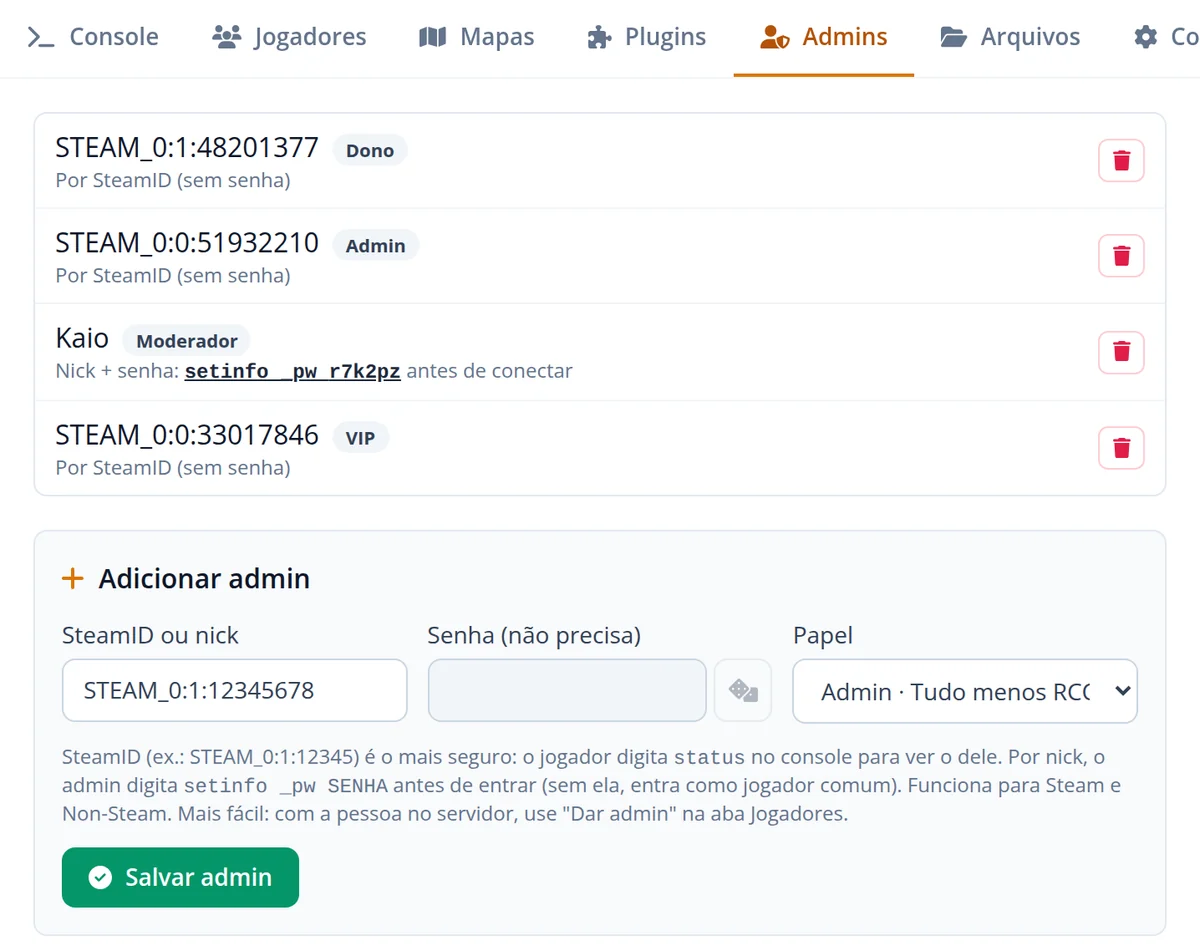This screenshot has width=1200, height=946.
Task: Click the VIP role badge
Action: coord(360,438)
